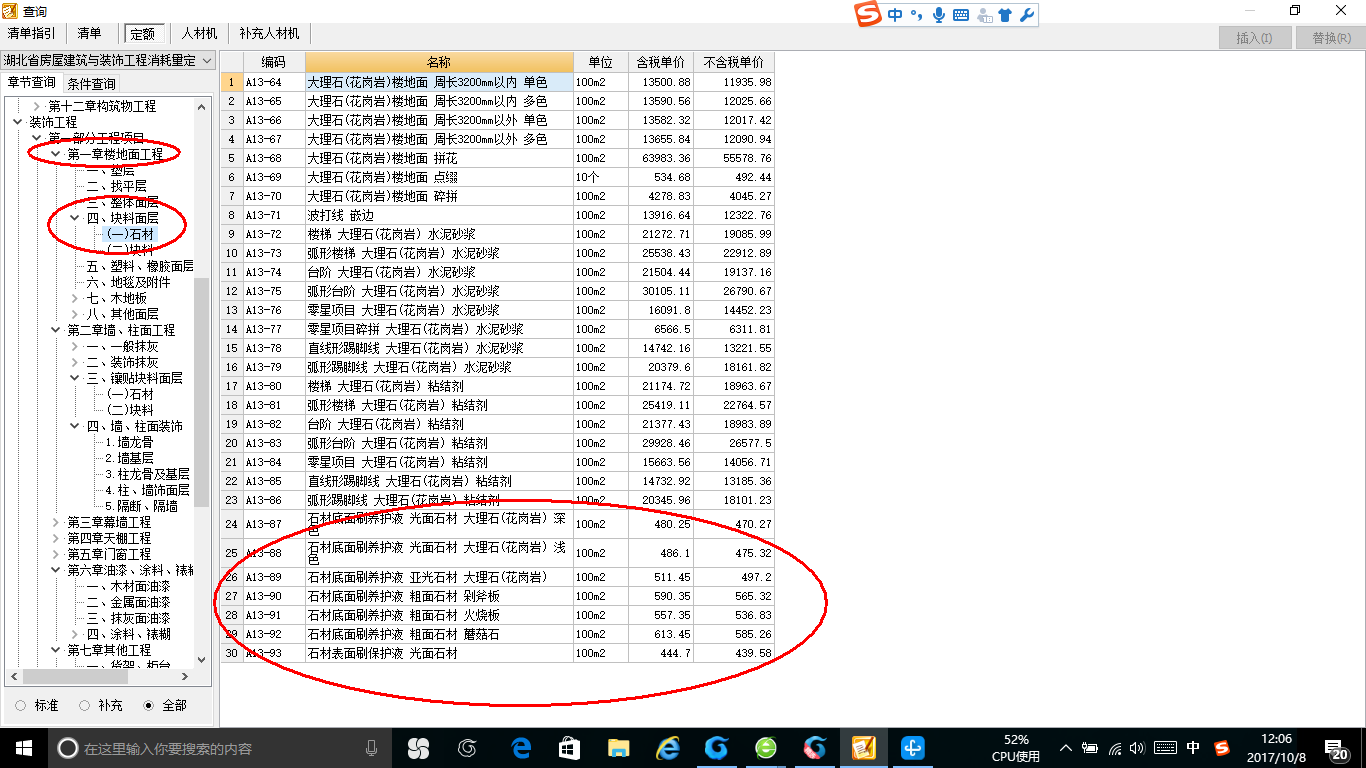
Task: Sort by the 名称 column header
Action: (439, 62)
